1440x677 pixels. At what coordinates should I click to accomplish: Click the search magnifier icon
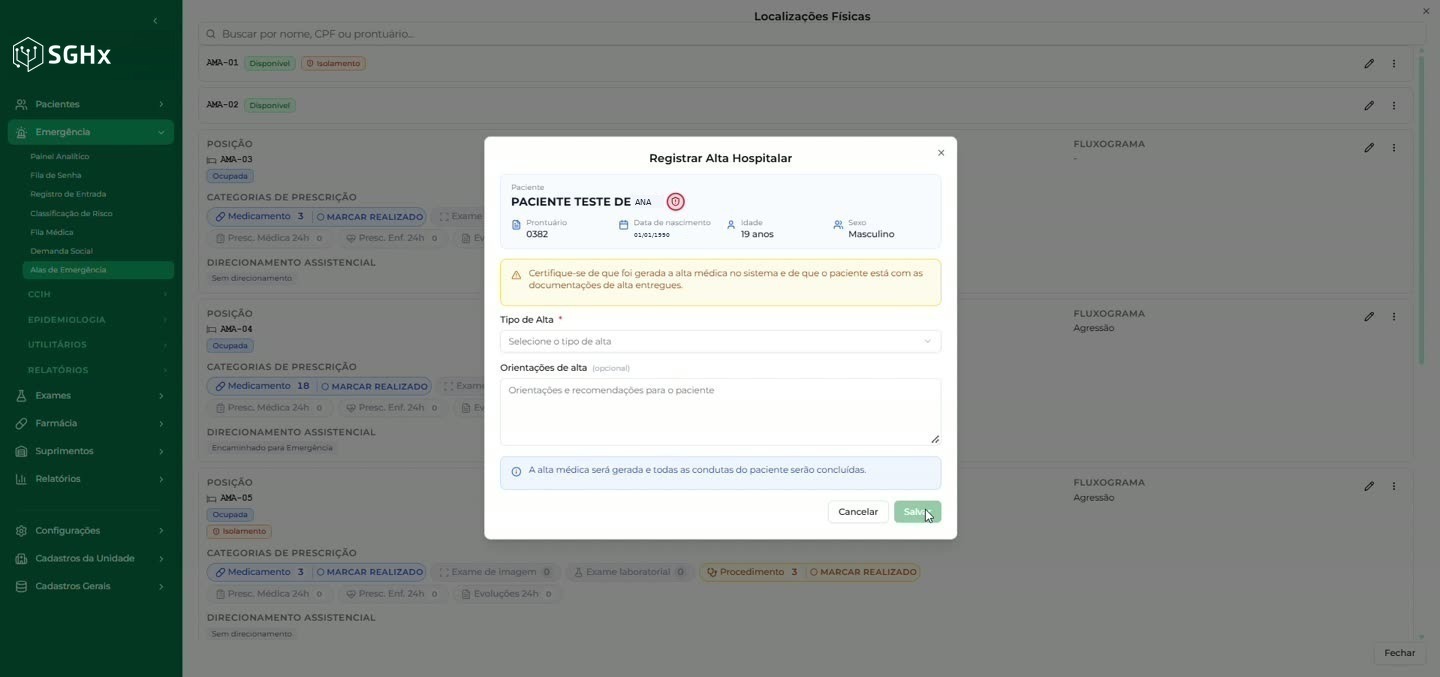coord(211,34)
